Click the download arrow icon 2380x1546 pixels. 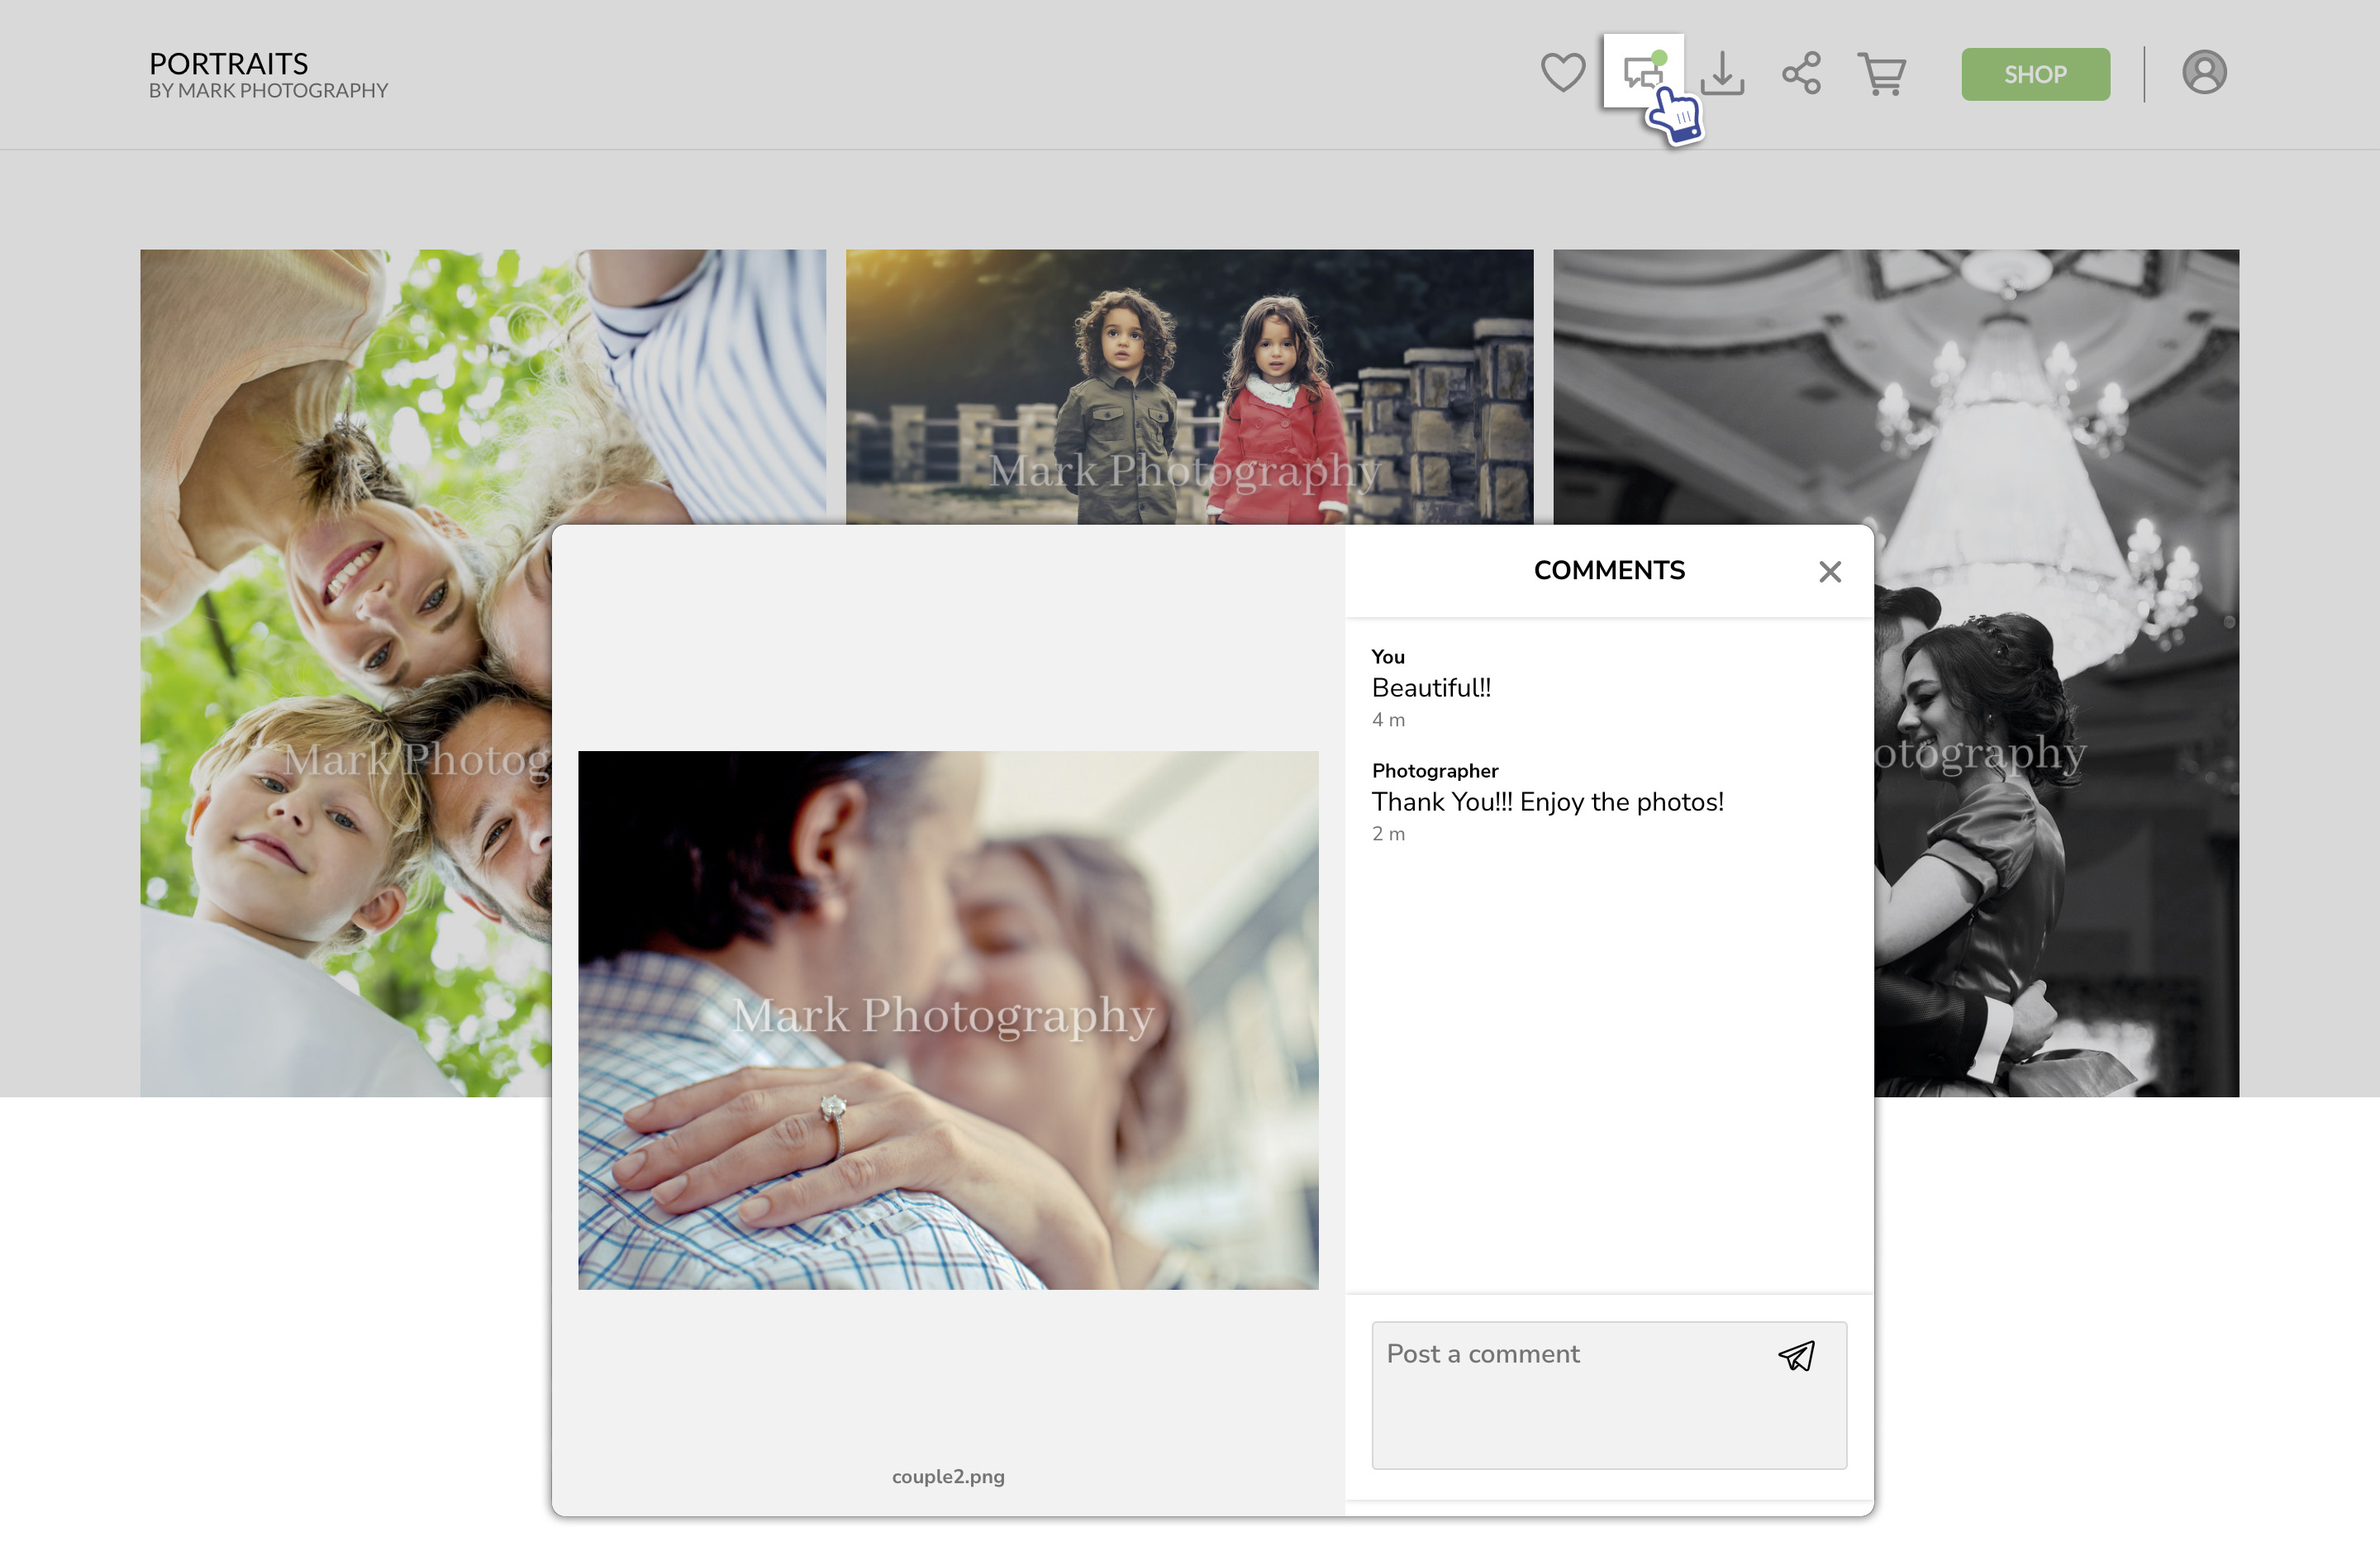tap(1722, 73)
